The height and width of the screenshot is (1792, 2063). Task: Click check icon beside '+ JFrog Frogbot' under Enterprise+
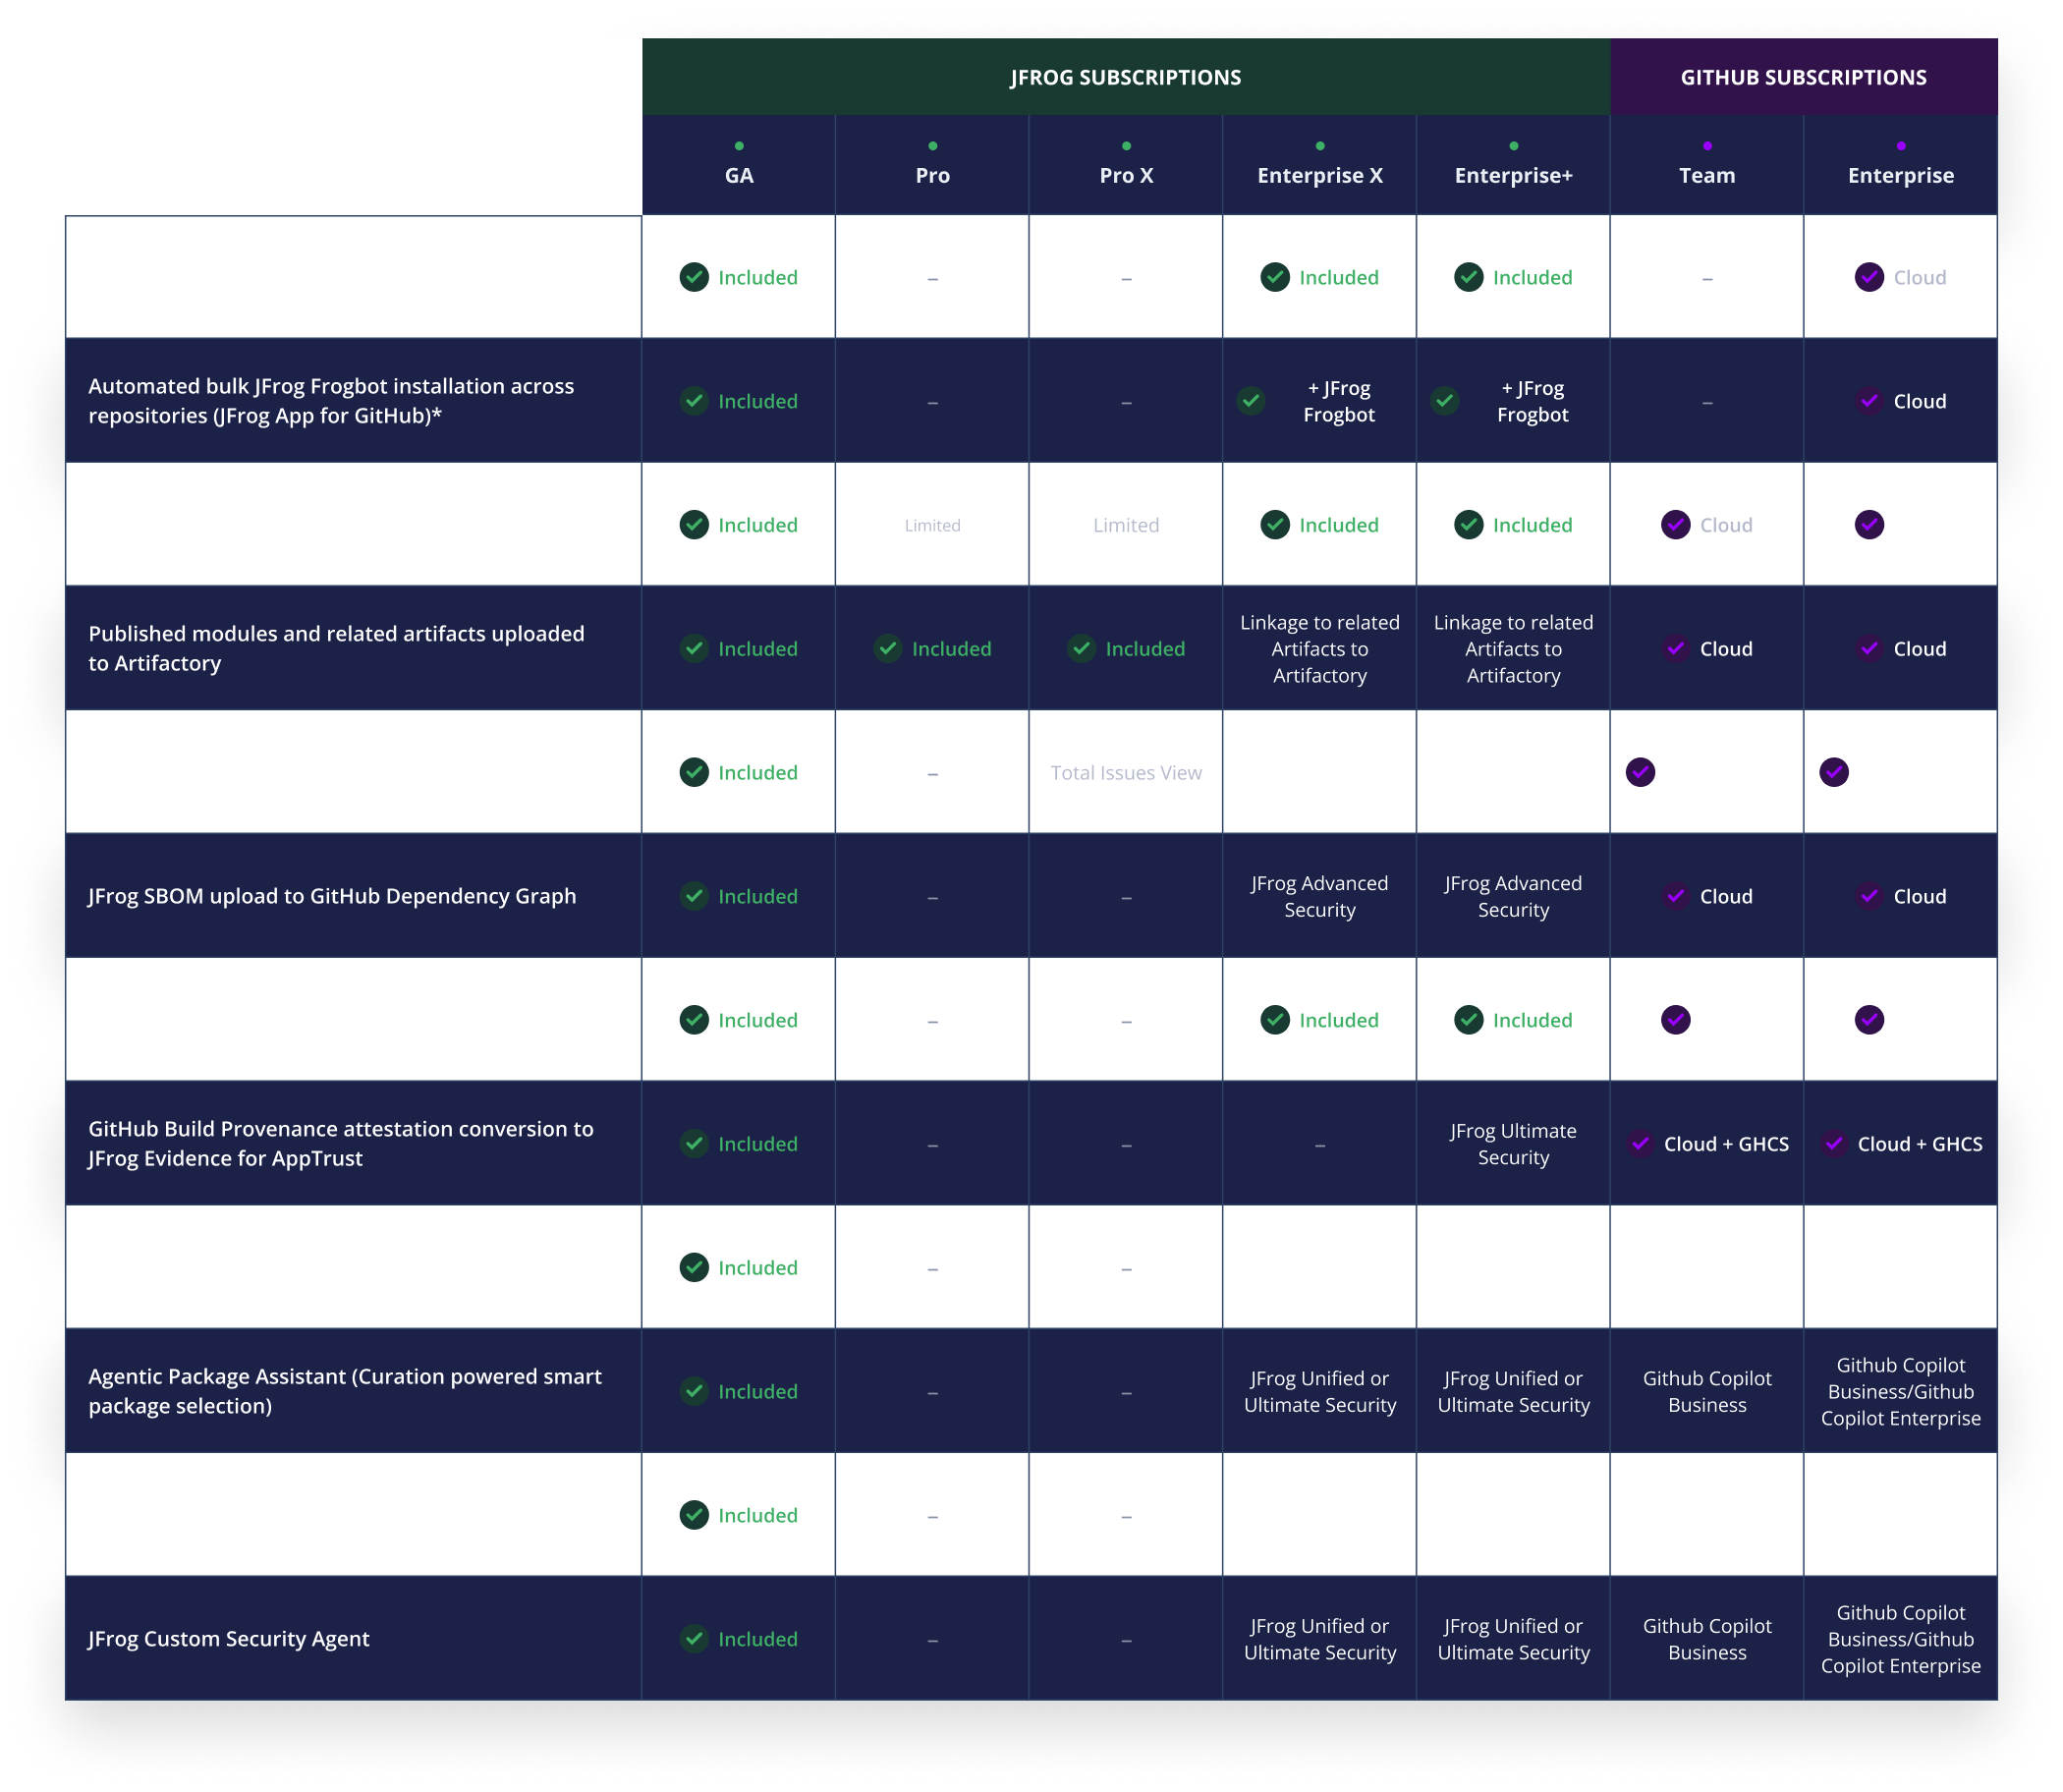pos(1445,401)
